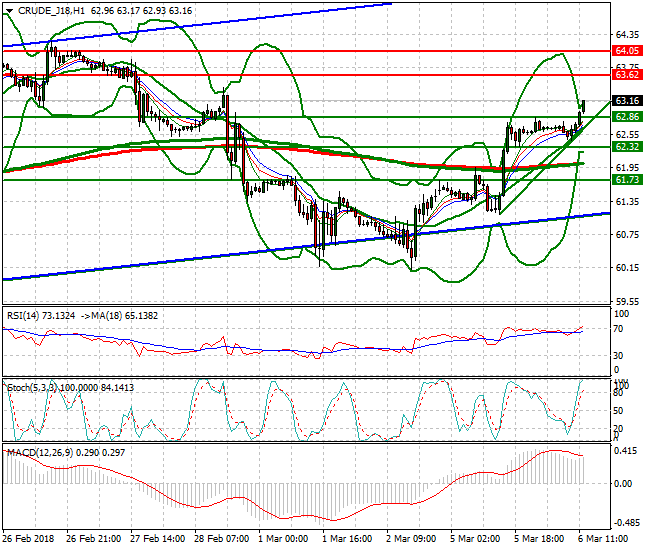
Task: Click the 5 Mar 18:00 time label
Action: coord(539,539)
